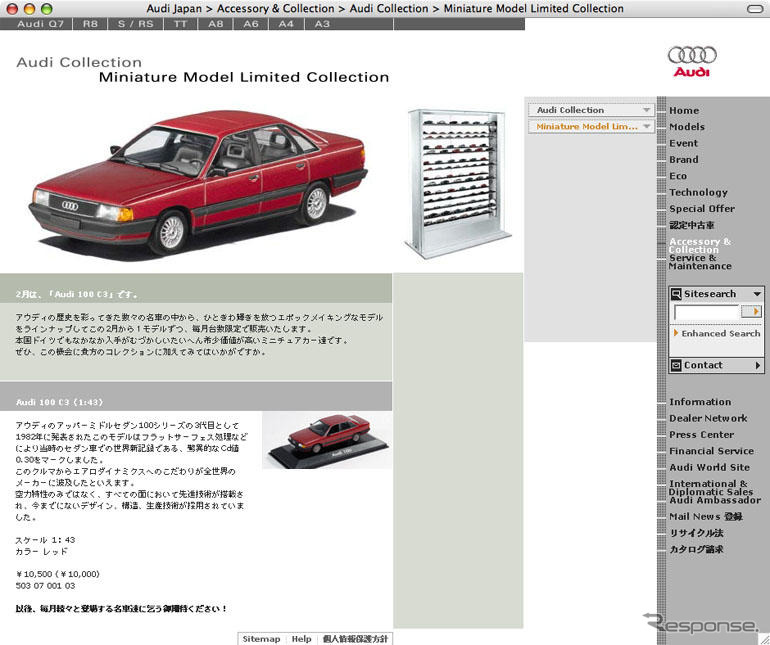The image size is (770, 645).
Task: Open the Event navigation link
Action: pos(683,143)
